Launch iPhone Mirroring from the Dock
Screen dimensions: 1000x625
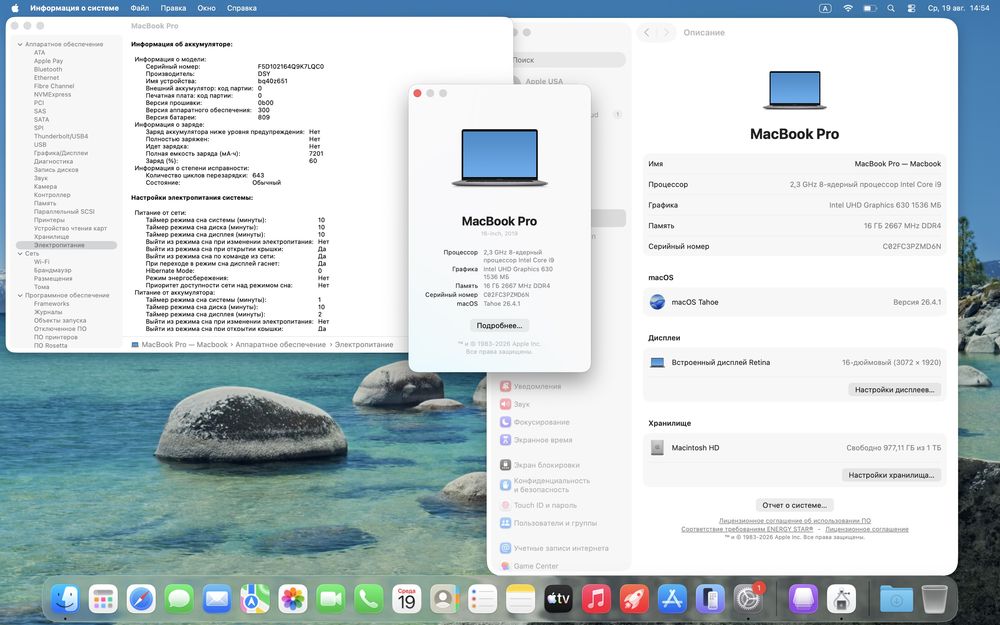coord(710,599)
